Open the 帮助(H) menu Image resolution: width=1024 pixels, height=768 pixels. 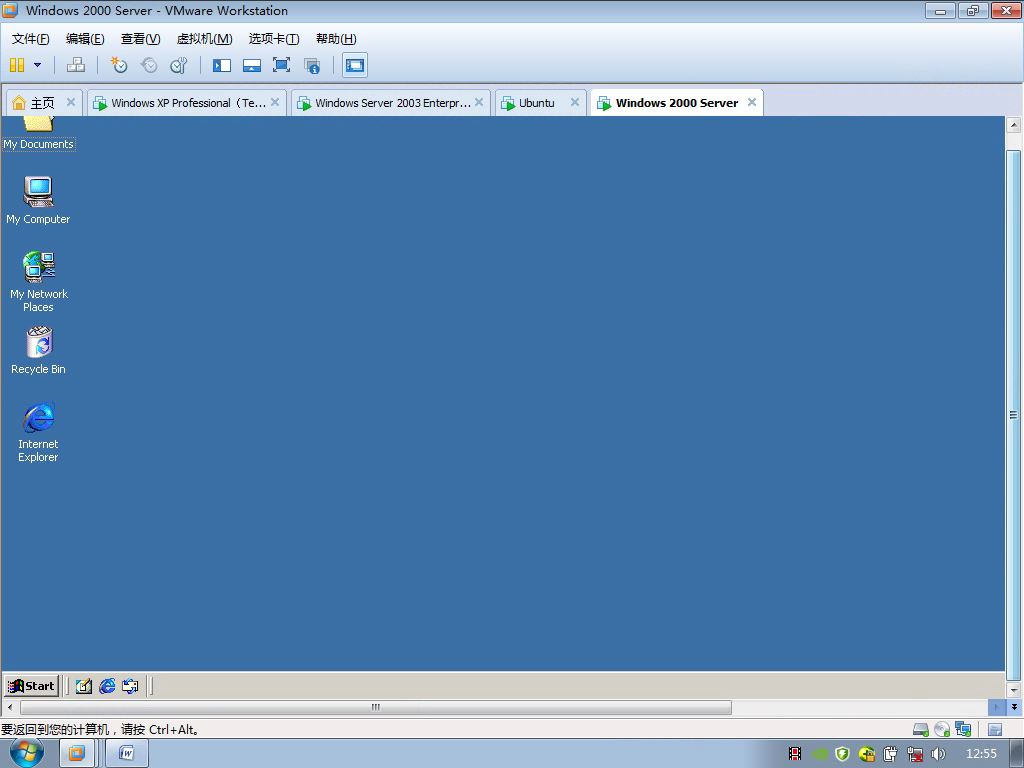[336, 39]
